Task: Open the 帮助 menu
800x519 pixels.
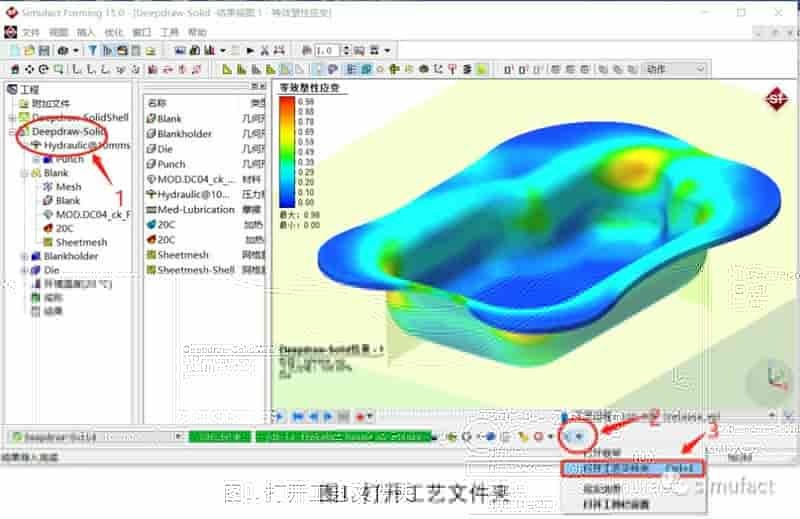Action: pos(197,32)
